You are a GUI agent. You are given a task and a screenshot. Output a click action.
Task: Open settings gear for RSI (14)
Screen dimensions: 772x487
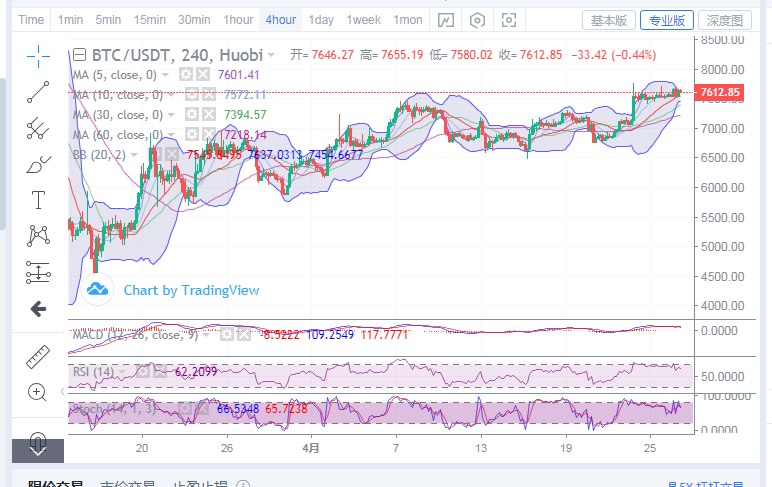point(143,371)
